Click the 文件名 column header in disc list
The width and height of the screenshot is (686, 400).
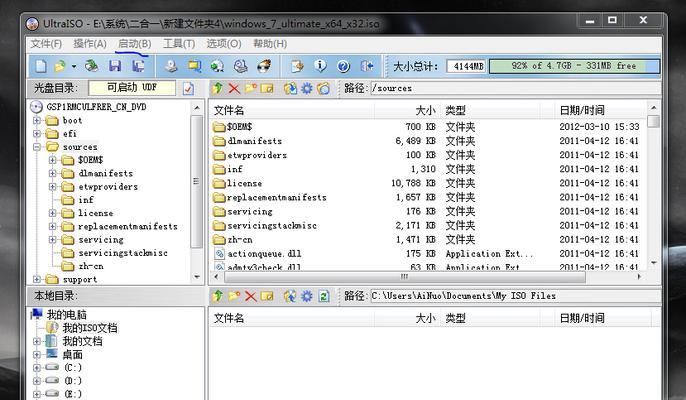pyautogui.click(x=291, y=110)
